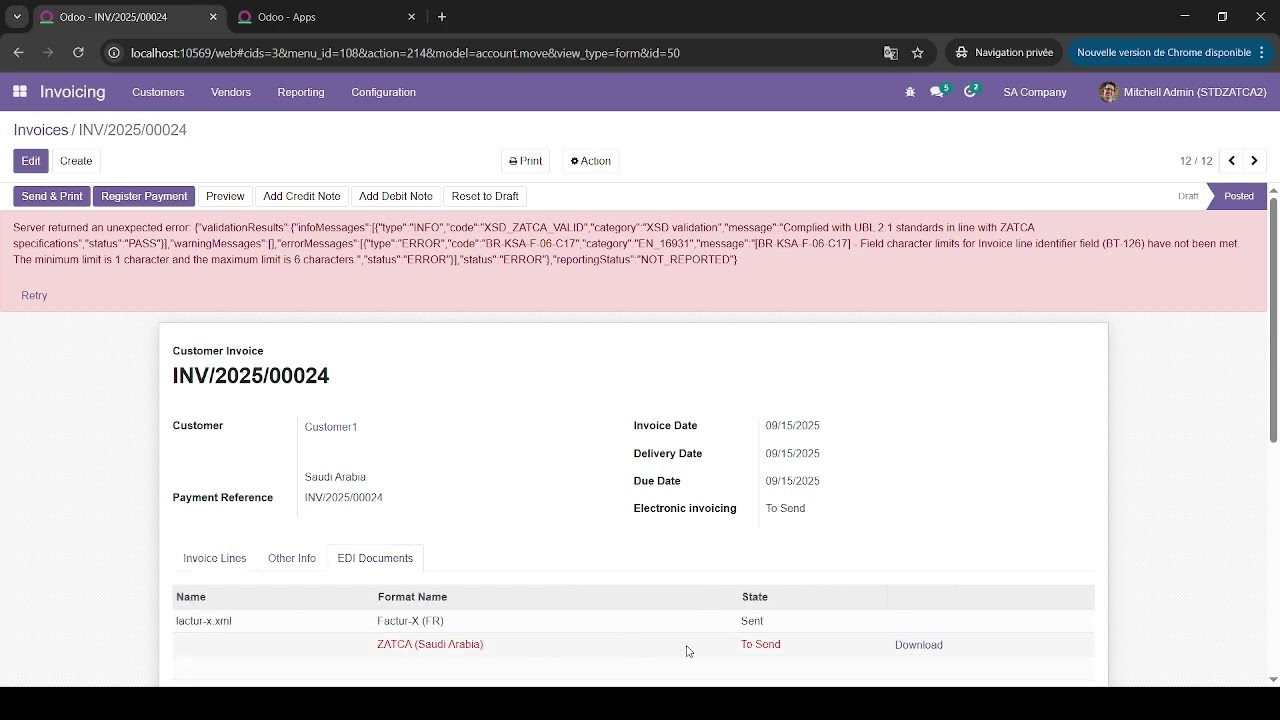Open the Other Info tab

292,558
